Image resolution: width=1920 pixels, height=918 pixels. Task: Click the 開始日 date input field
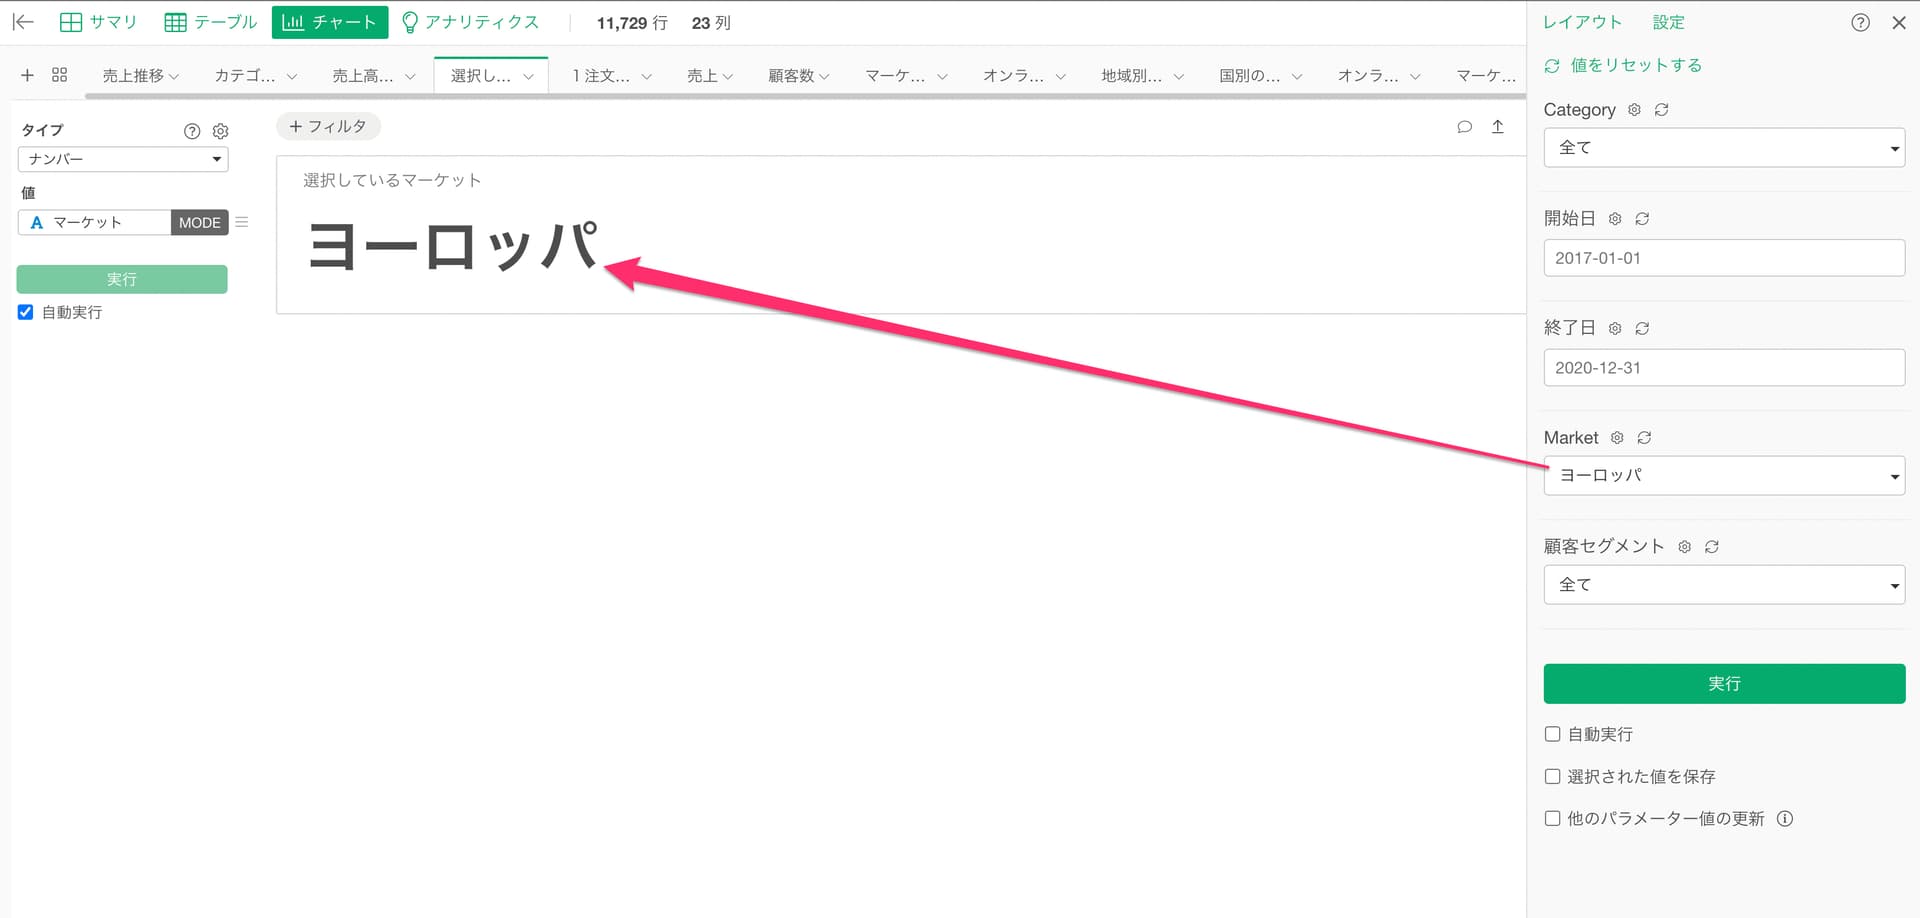[1723, 258]
